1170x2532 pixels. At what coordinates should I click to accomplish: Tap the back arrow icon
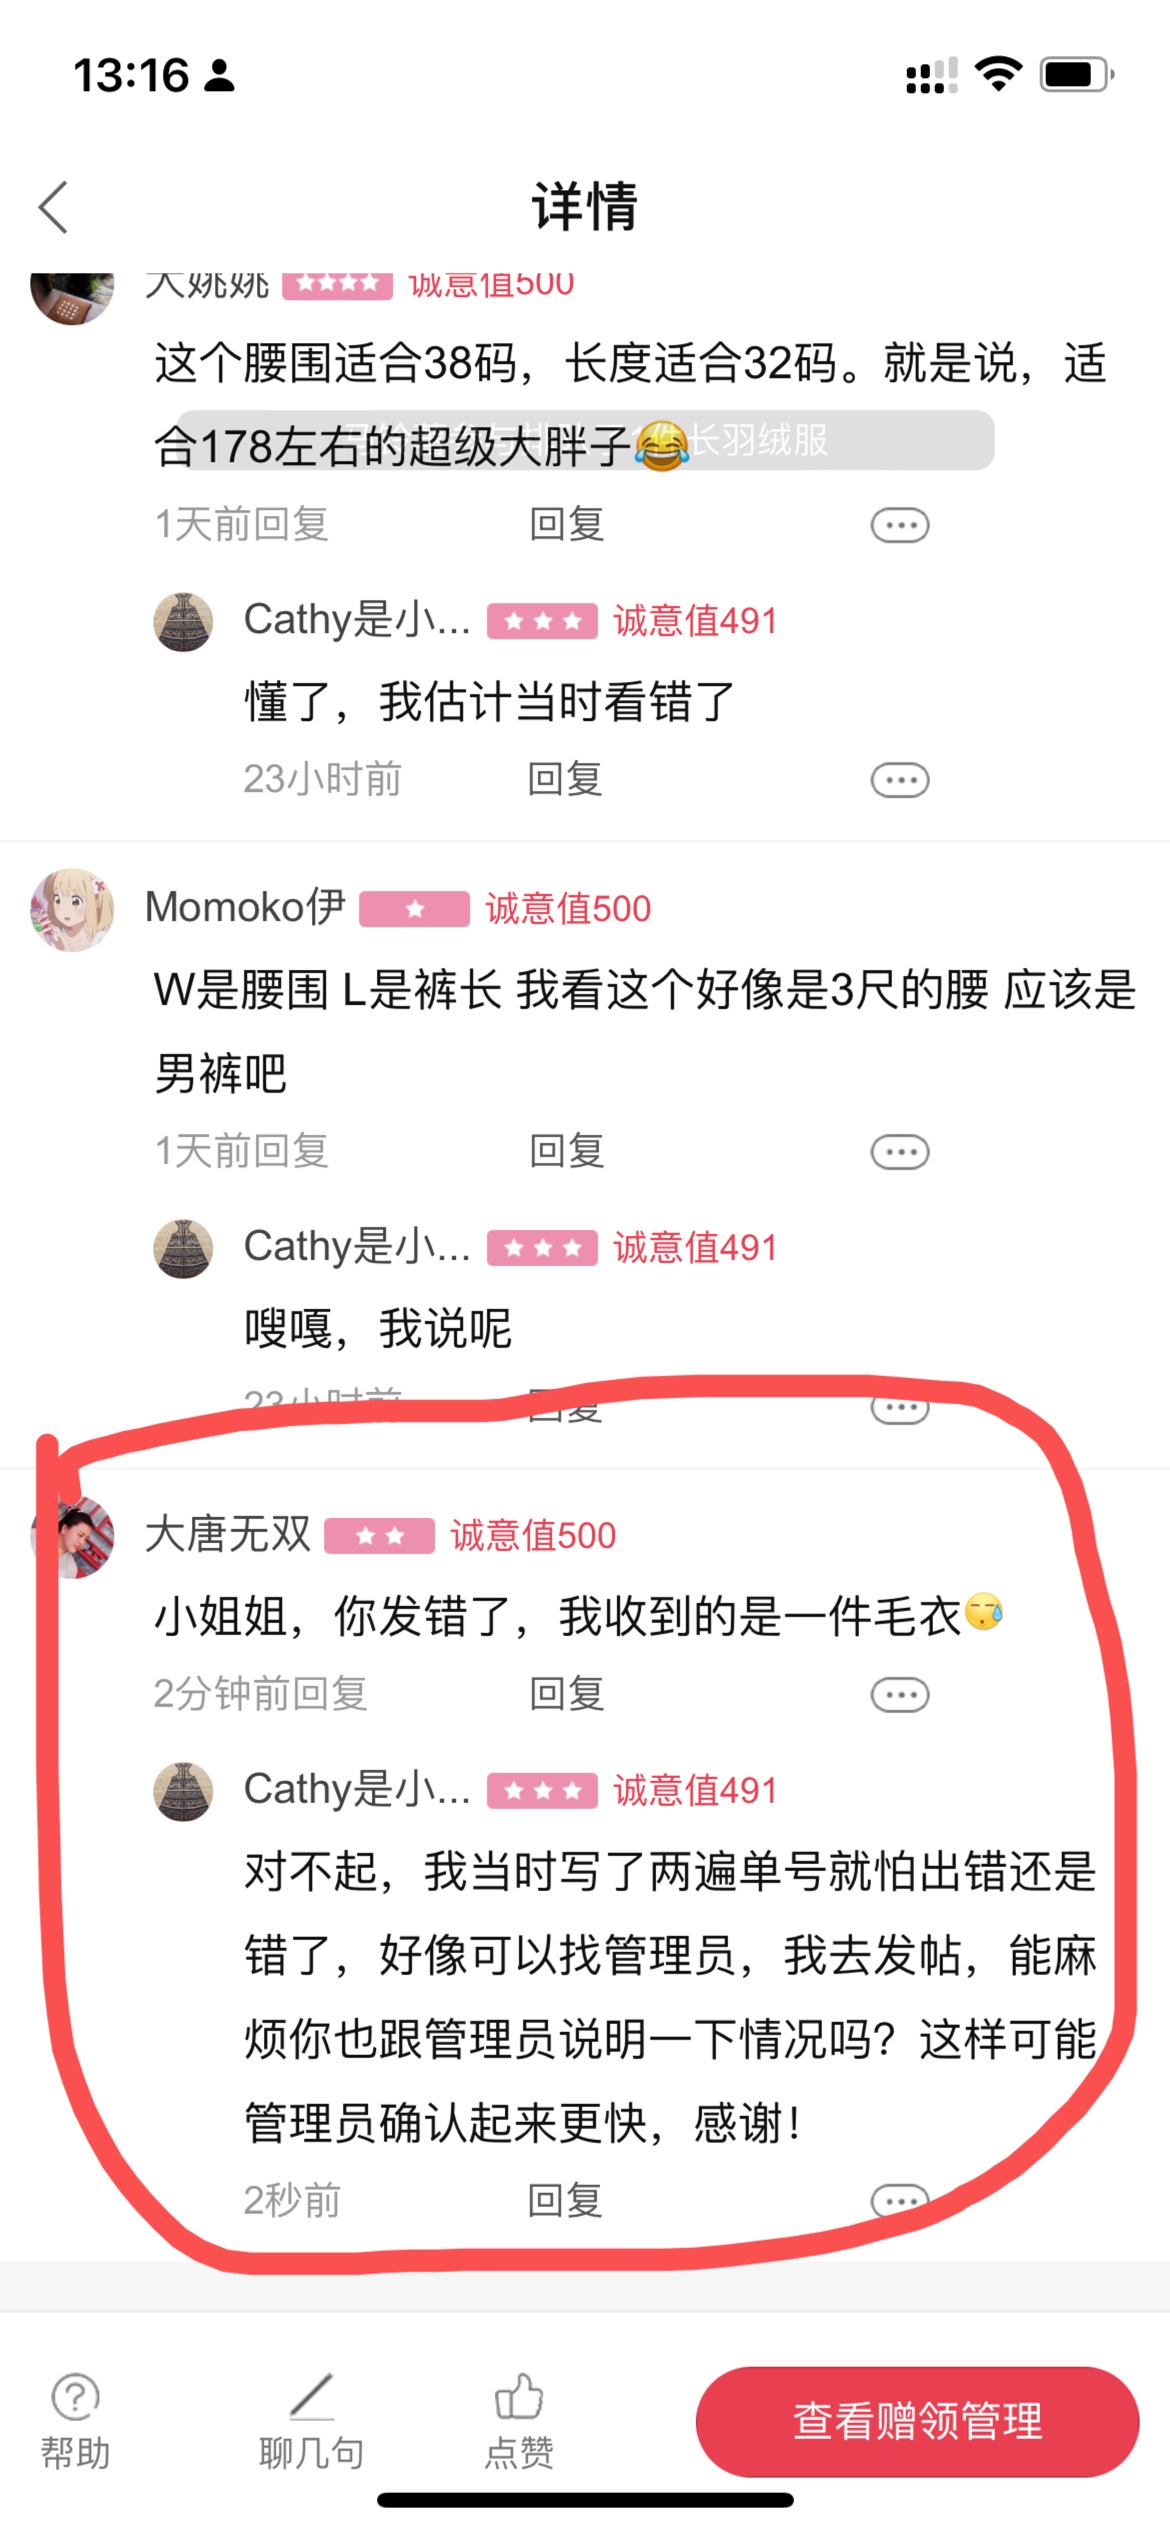pyautogui.click(x=54, y=207)
